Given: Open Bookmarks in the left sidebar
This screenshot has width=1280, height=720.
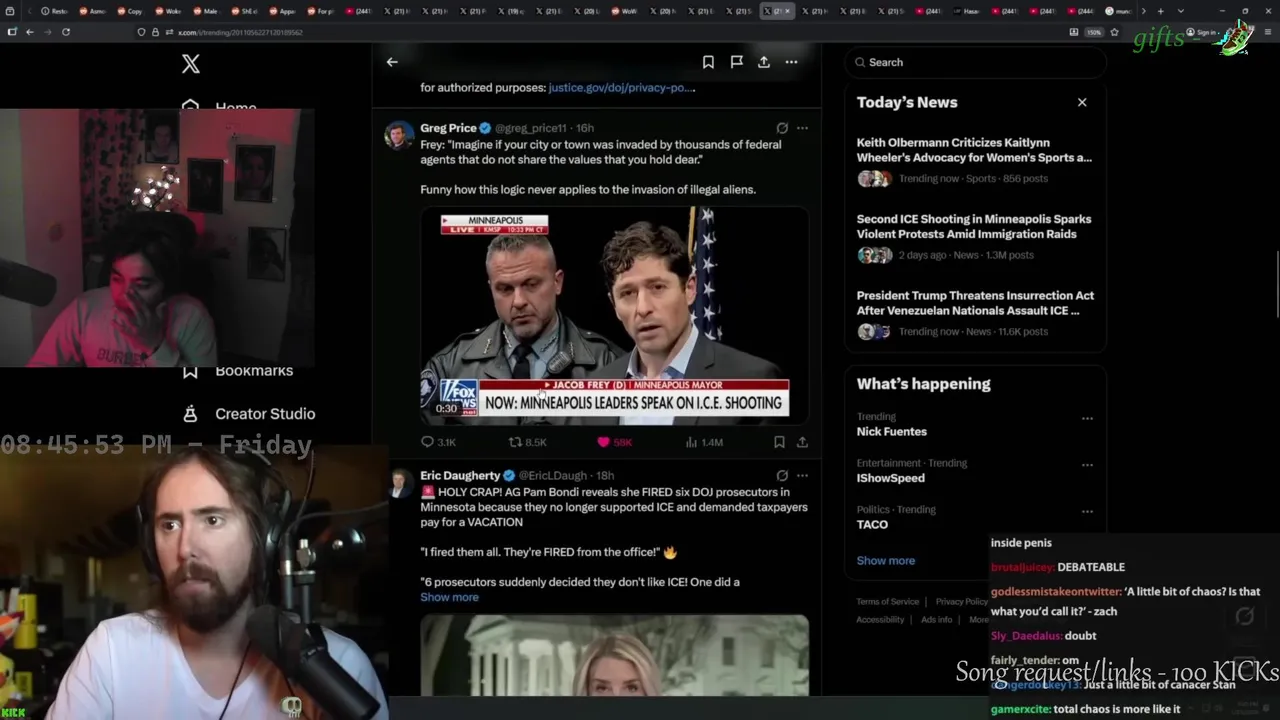Looking at the screenshot, I should tap(238, 371).
